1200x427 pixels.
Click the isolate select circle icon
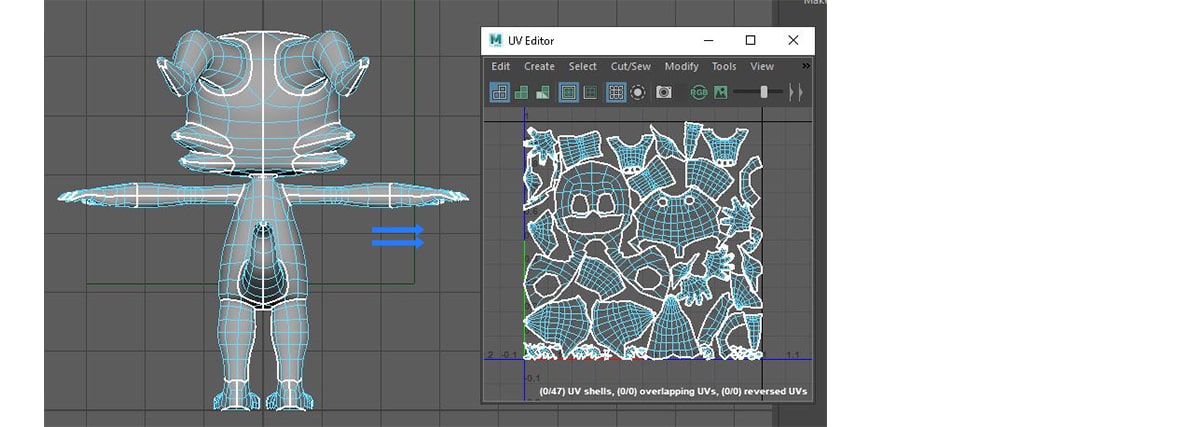tap(638, 92)
